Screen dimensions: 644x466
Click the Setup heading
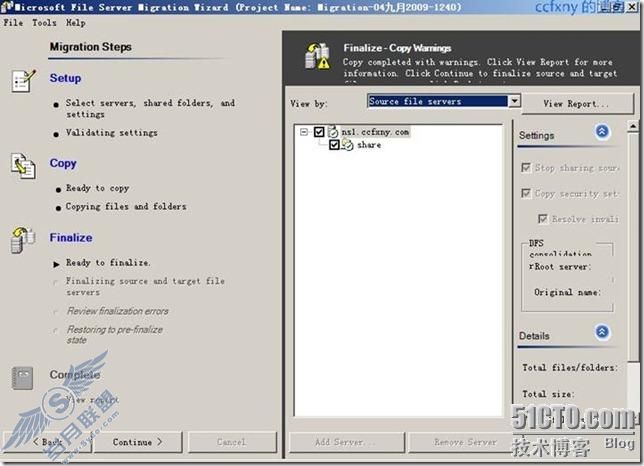65,78
